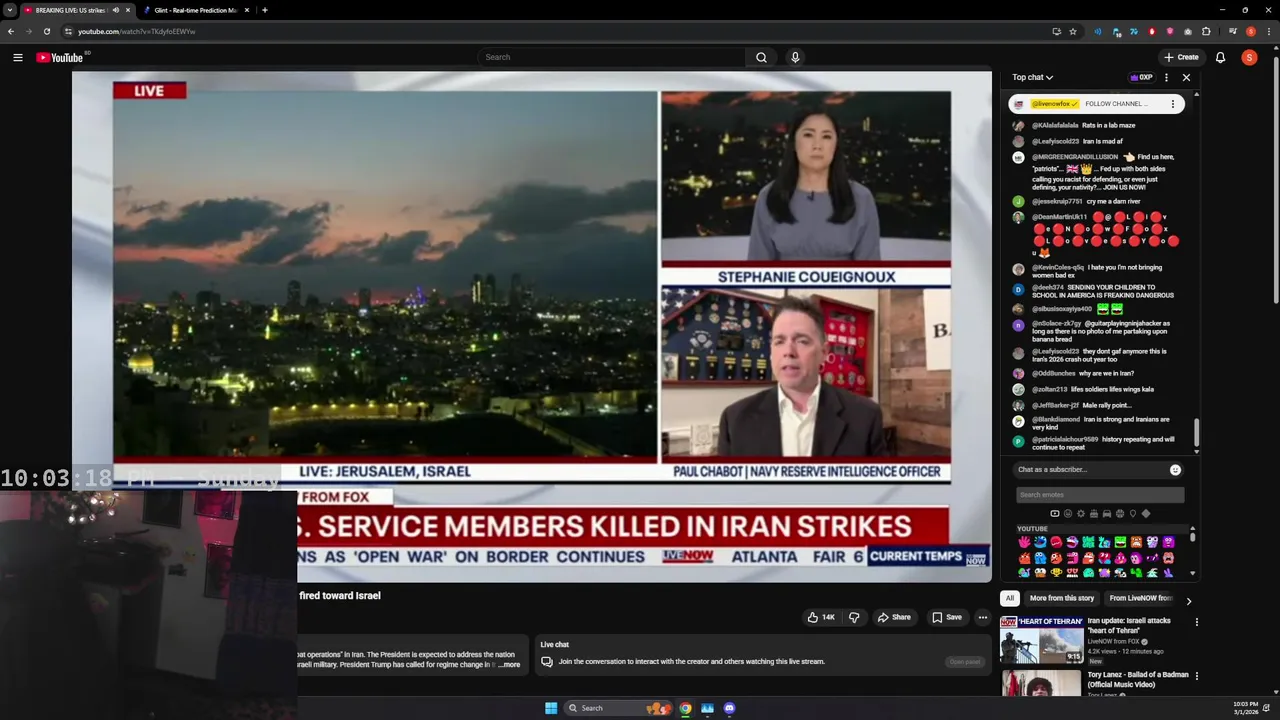Save the video to a playlist

[947, 617]
